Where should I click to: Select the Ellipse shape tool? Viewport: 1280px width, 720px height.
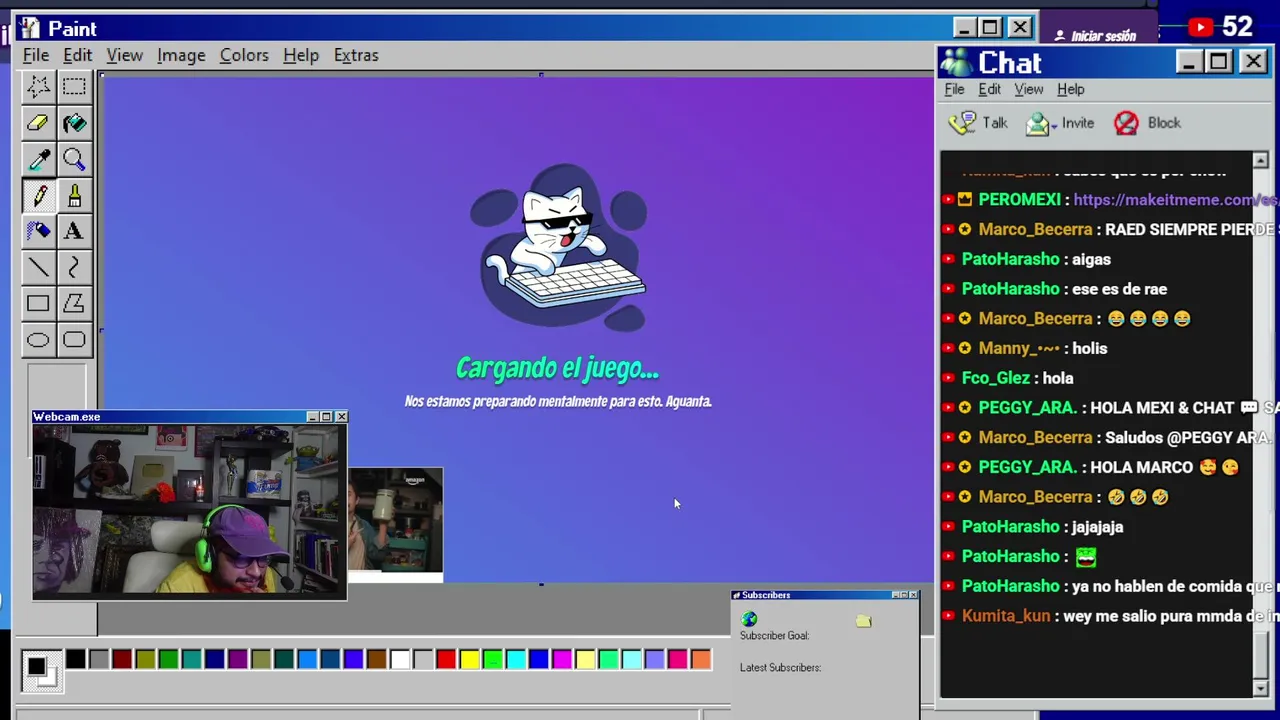coord(38,340)
